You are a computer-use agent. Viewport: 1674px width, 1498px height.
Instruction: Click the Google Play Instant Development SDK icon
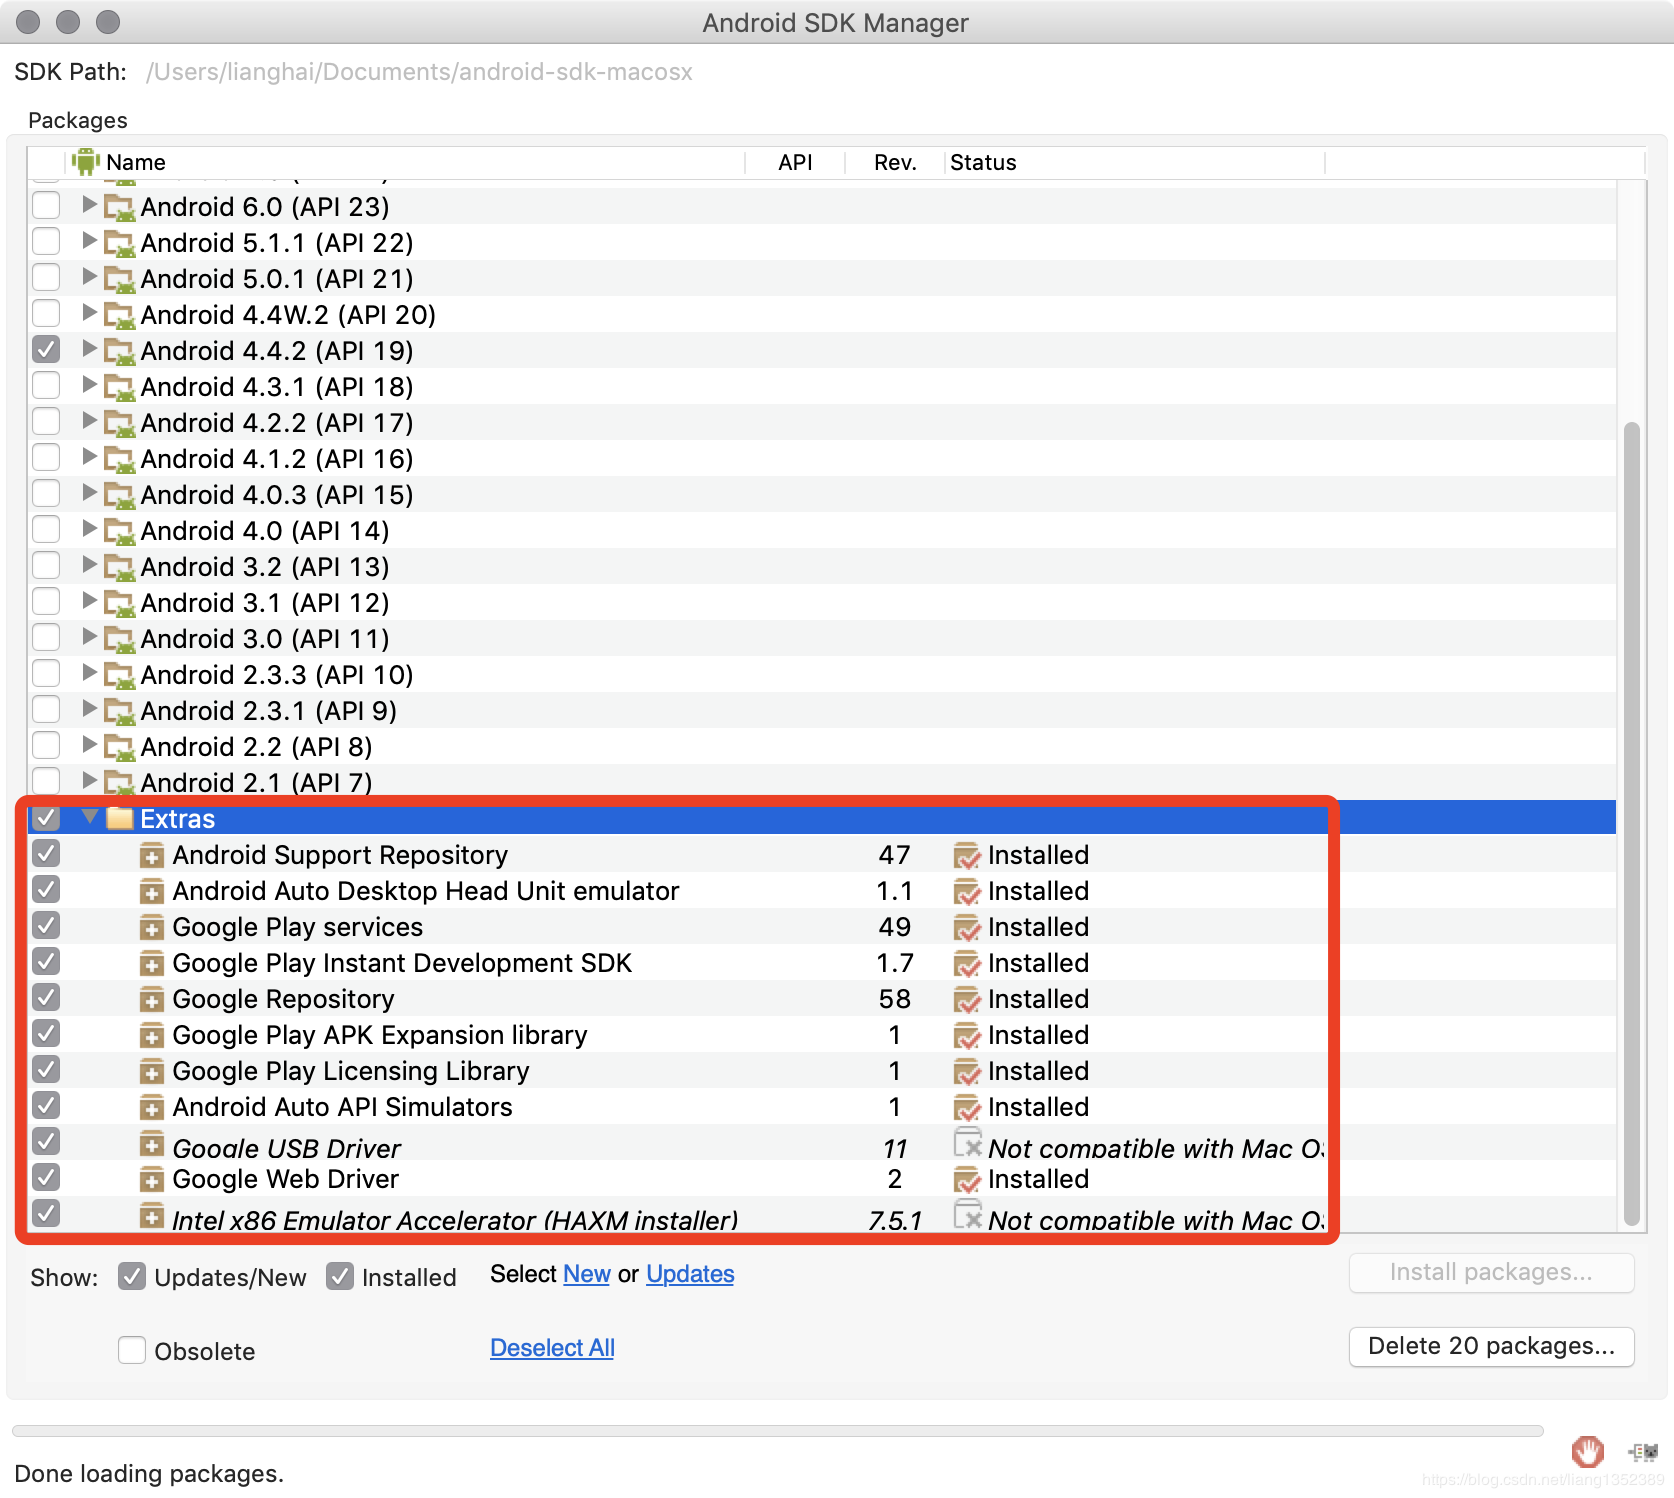[151, 963]
